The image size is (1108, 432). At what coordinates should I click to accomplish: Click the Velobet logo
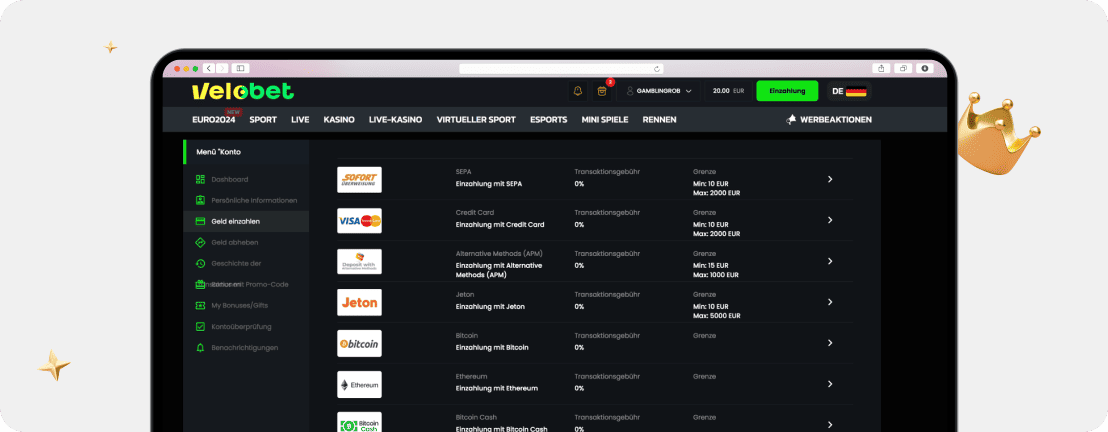(x=243, y=91)
